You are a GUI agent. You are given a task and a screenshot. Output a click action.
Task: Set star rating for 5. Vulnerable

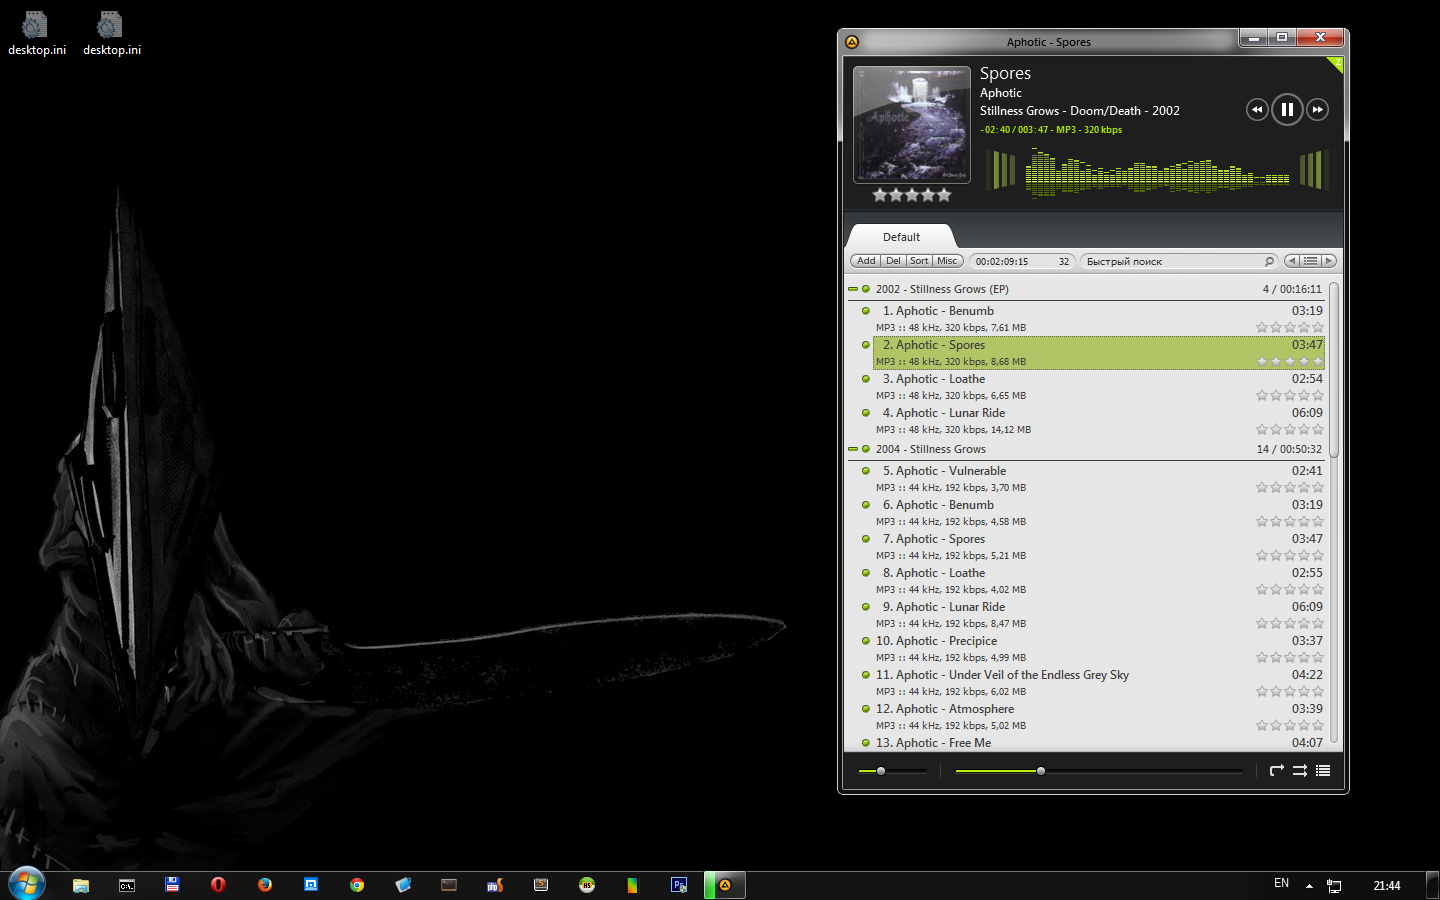click(1290, 488)
